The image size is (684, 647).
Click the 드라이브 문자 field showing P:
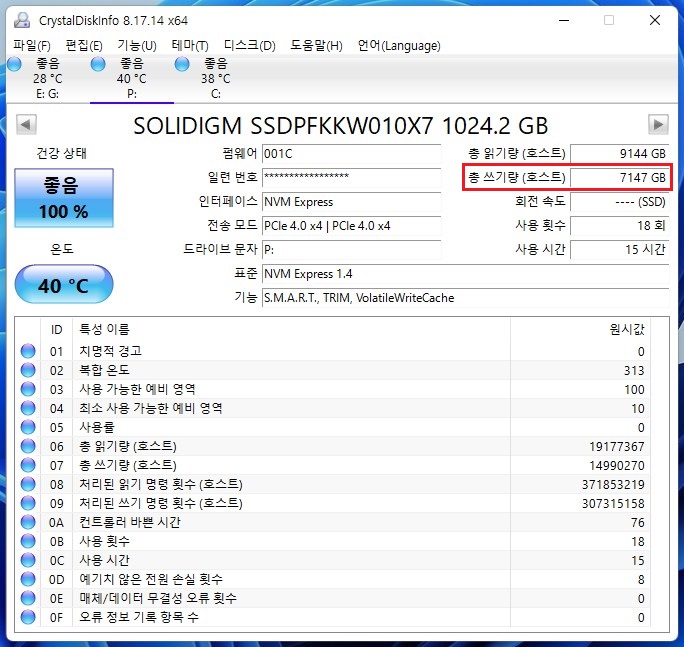pos(351,250)
